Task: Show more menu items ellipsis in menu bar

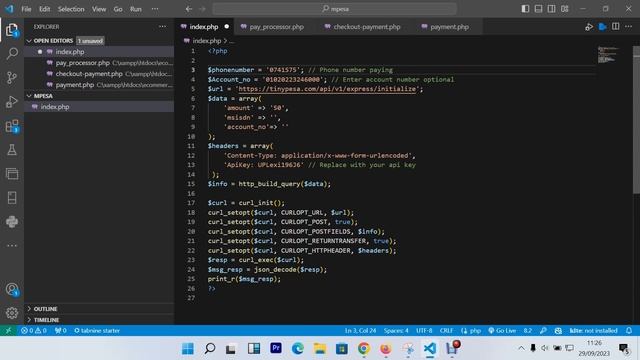Action: [155, 9]
